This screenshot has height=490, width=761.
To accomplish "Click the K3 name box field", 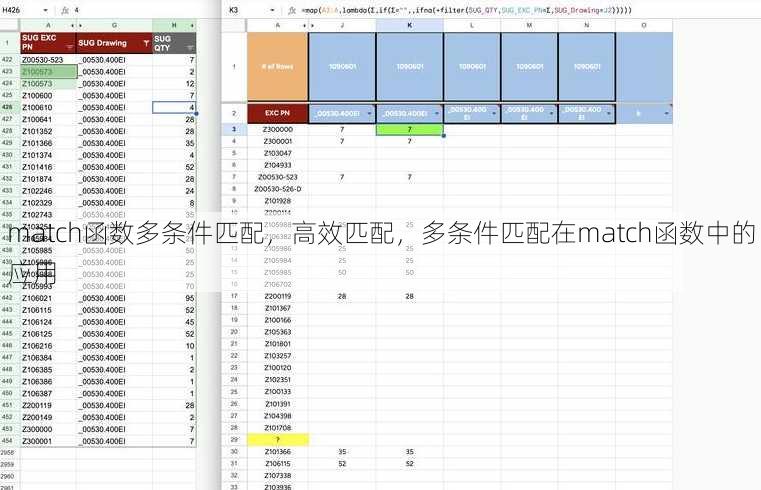I will [248, 10].
